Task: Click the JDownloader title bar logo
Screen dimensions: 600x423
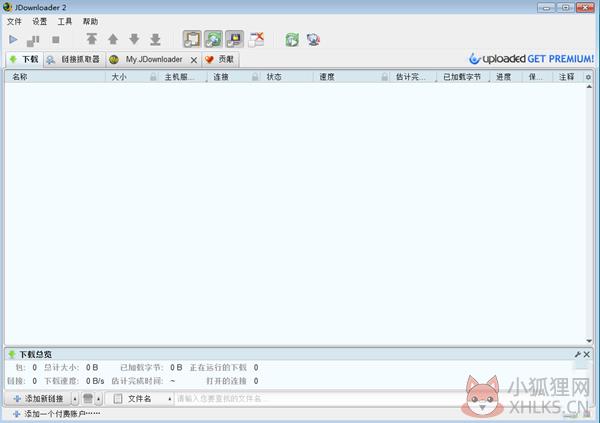Action: (7, 7)
